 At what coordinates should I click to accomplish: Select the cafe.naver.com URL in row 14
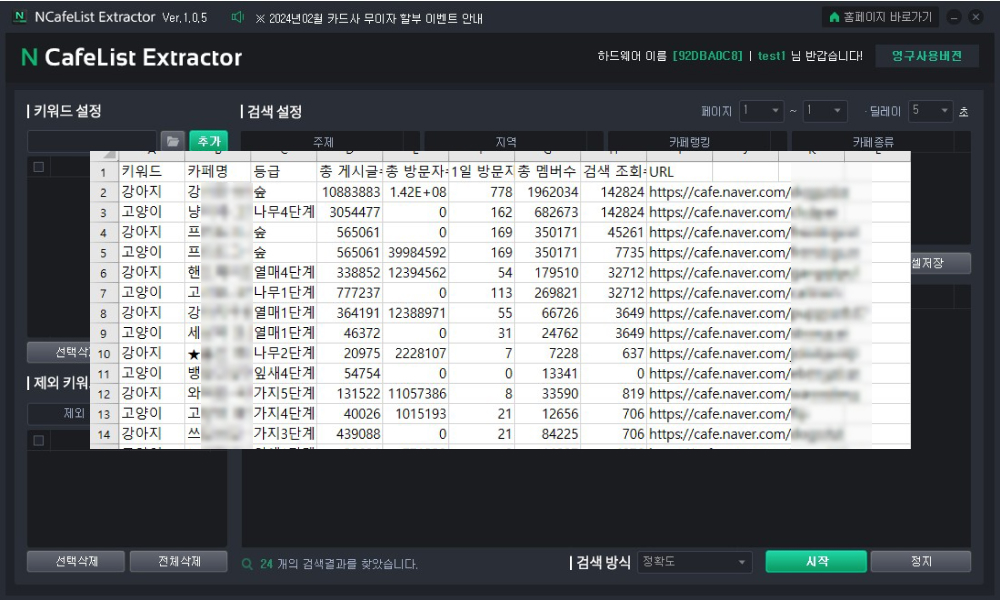pos(719,434)
